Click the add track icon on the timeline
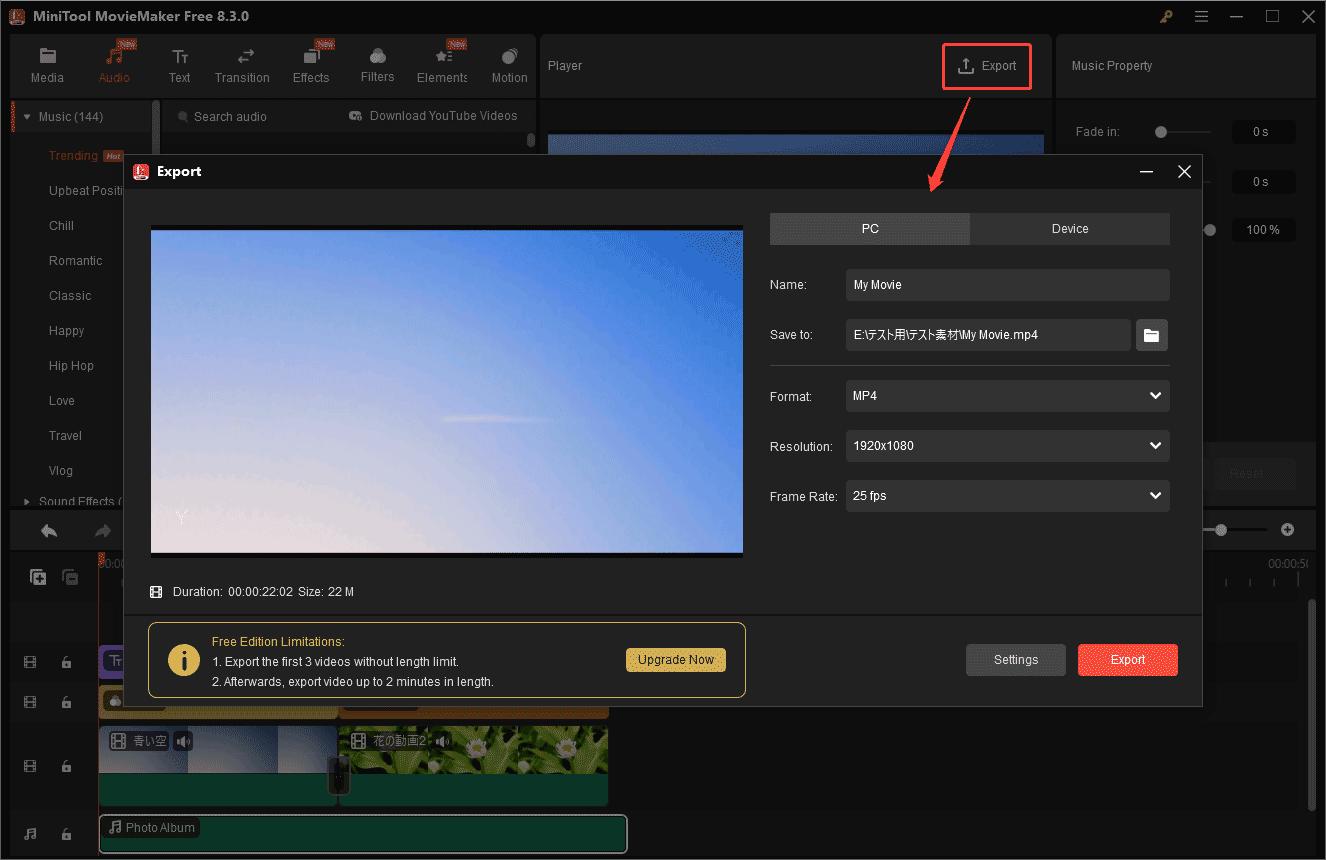The image size is (1326, 860). tap(38, 577)
